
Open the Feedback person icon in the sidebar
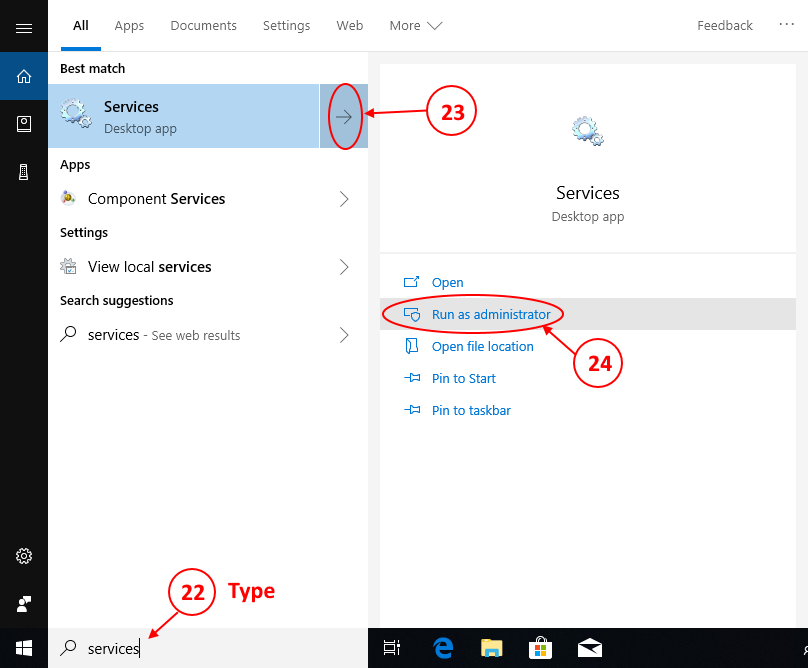tap(24, 604)
